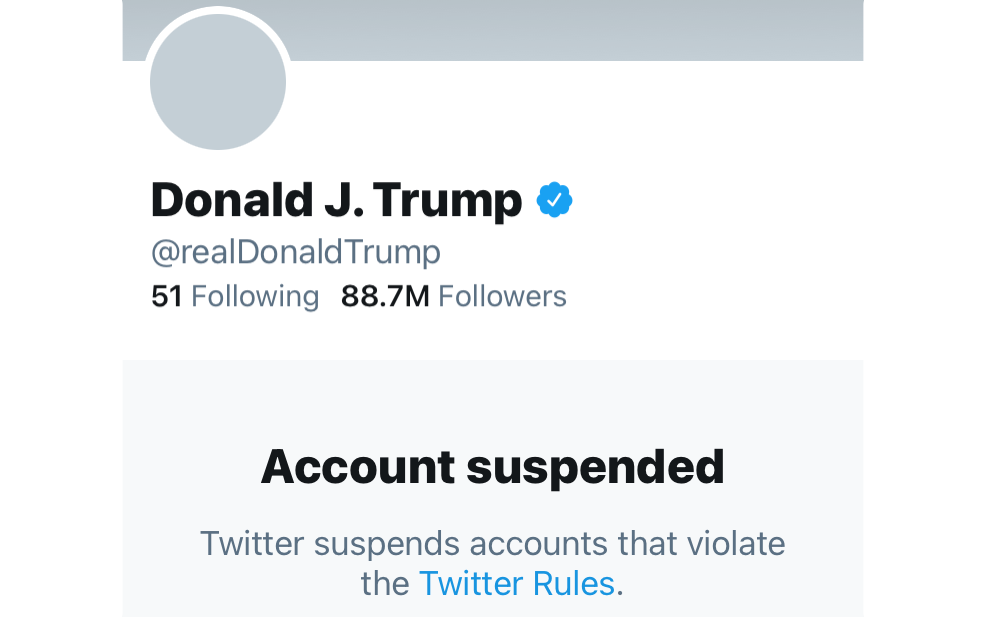Image resolution: width=986 pixels, height=617 pixels.
Task: Click the blue verified checkmark badge
Action: pyautogui.click(x=554, y=201)
